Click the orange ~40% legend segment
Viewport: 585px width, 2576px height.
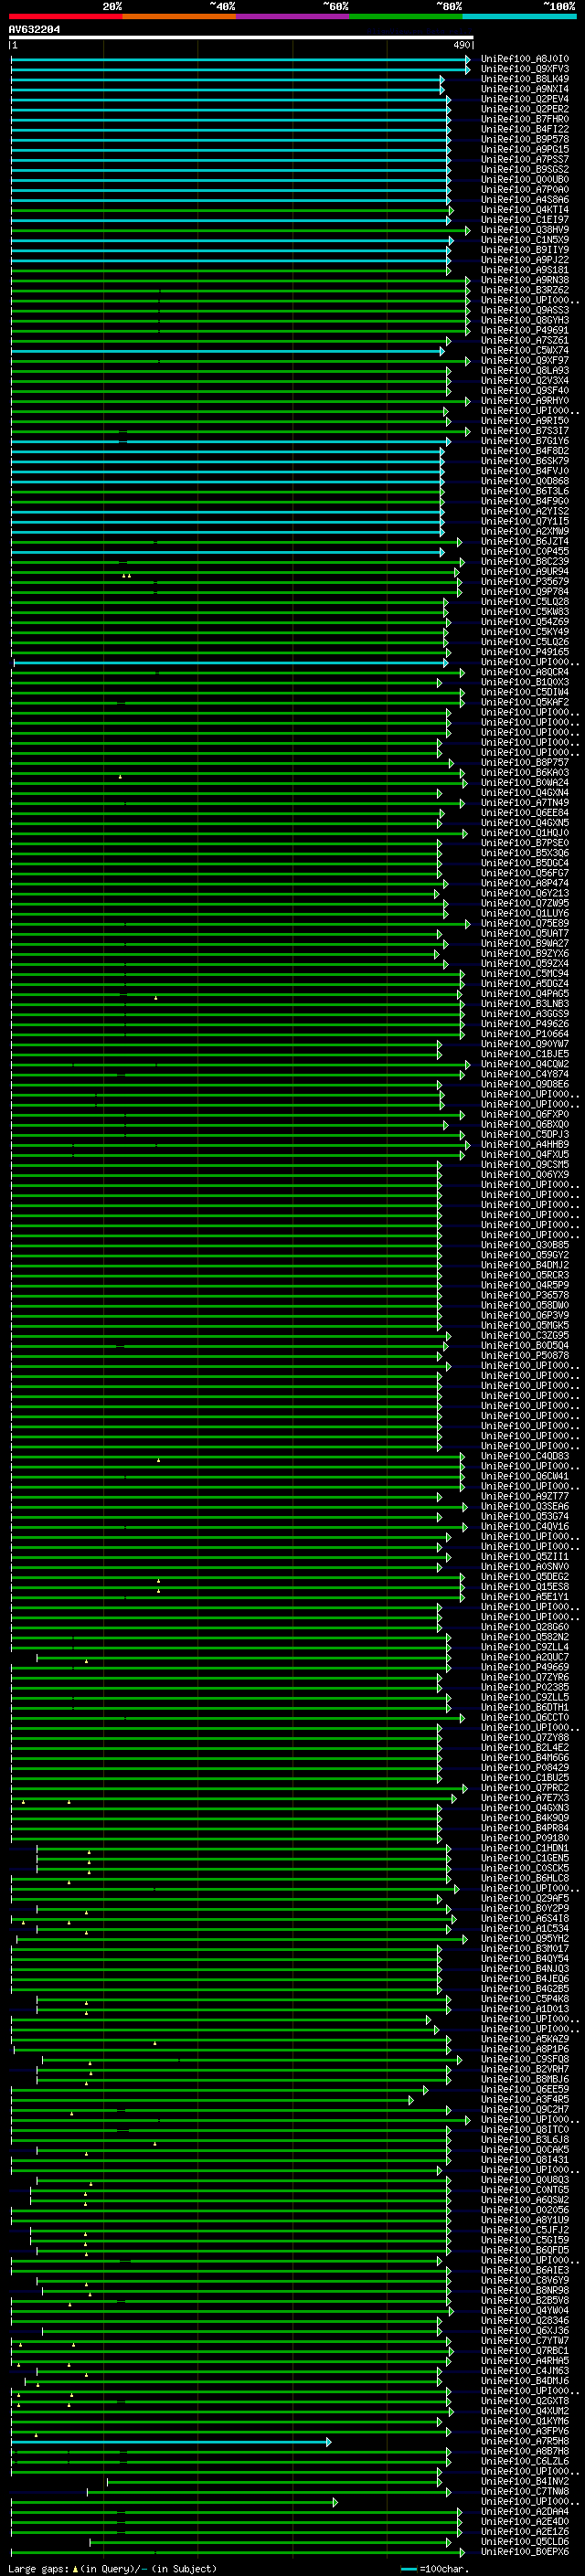[x=179, y=16]
